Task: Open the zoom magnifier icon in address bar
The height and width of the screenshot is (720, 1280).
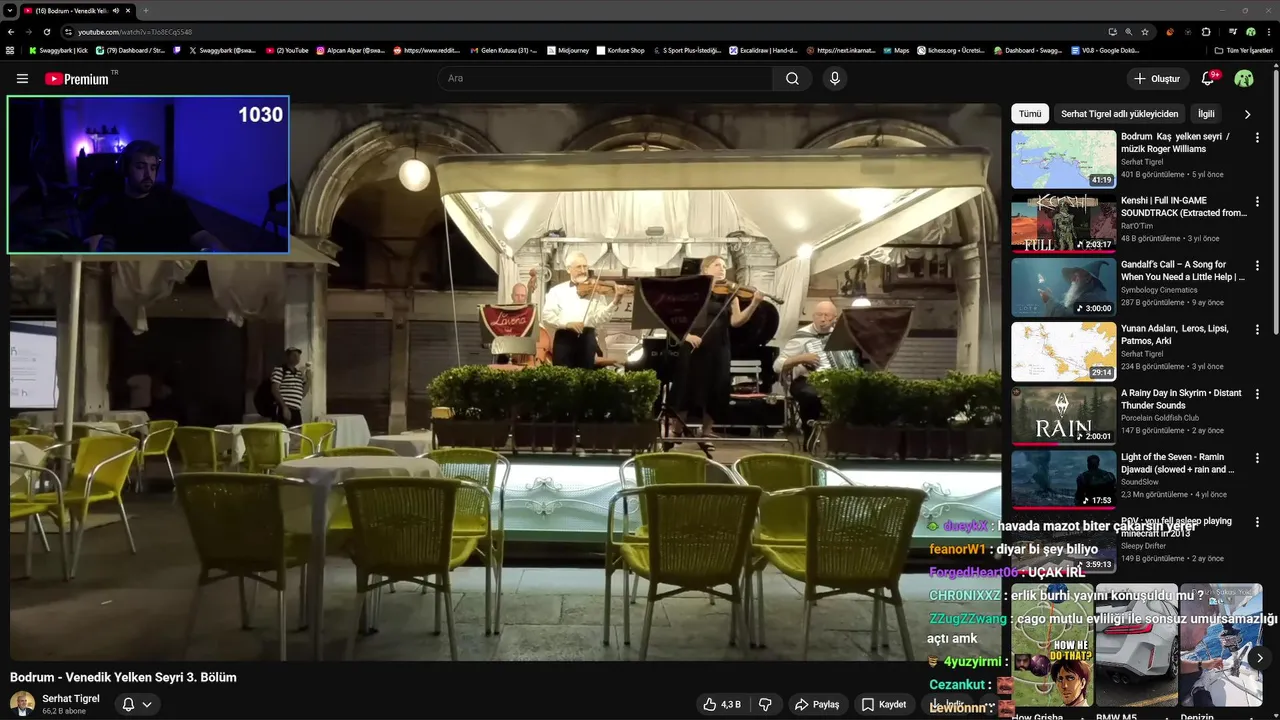Action: (1129, 32)
